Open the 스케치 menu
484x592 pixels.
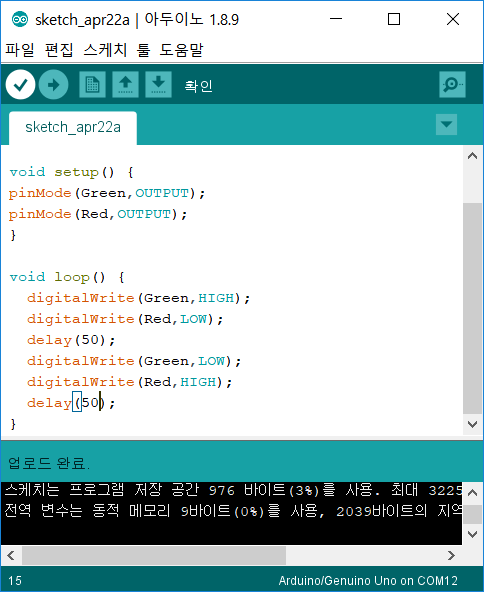(105, 50)
